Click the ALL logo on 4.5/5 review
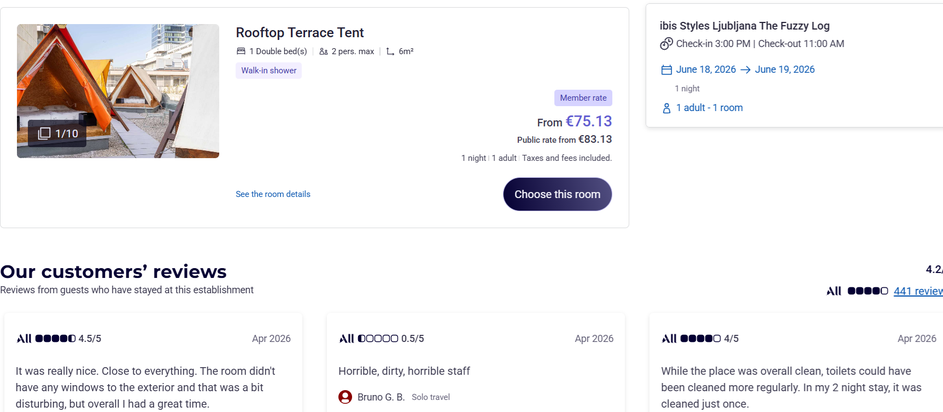The image size is (943, 412). click(x=24, y=339)
